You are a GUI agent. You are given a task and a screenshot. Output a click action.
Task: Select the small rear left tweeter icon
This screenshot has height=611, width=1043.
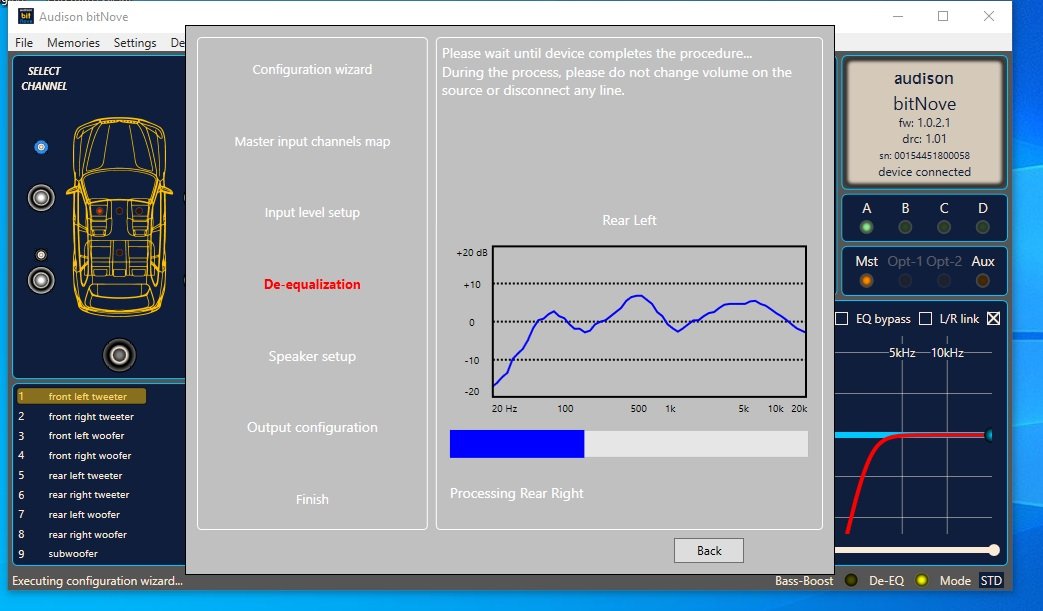(41, 255)
